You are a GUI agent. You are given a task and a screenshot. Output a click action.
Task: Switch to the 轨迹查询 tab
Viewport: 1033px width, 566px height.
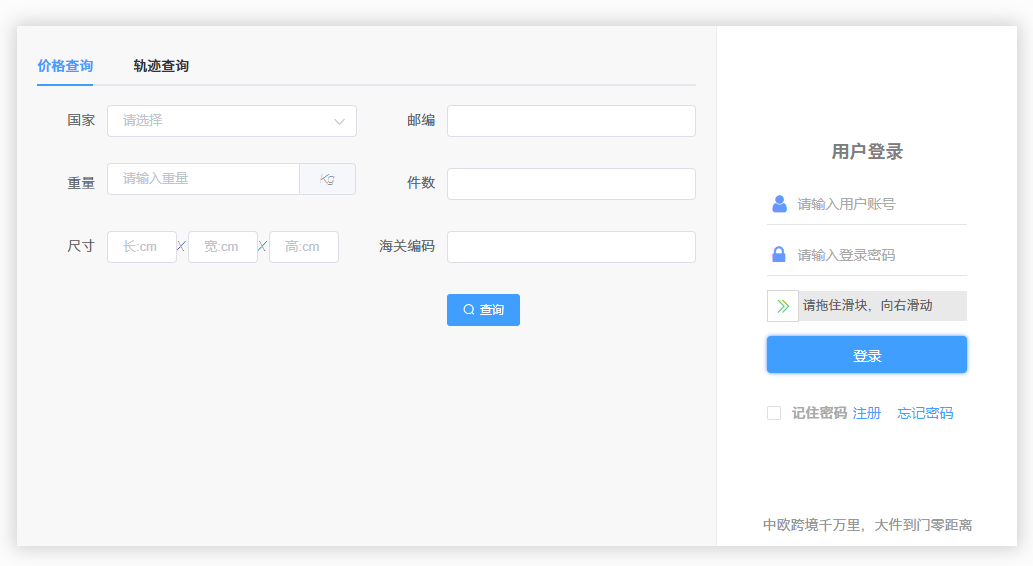click(161, 66)
